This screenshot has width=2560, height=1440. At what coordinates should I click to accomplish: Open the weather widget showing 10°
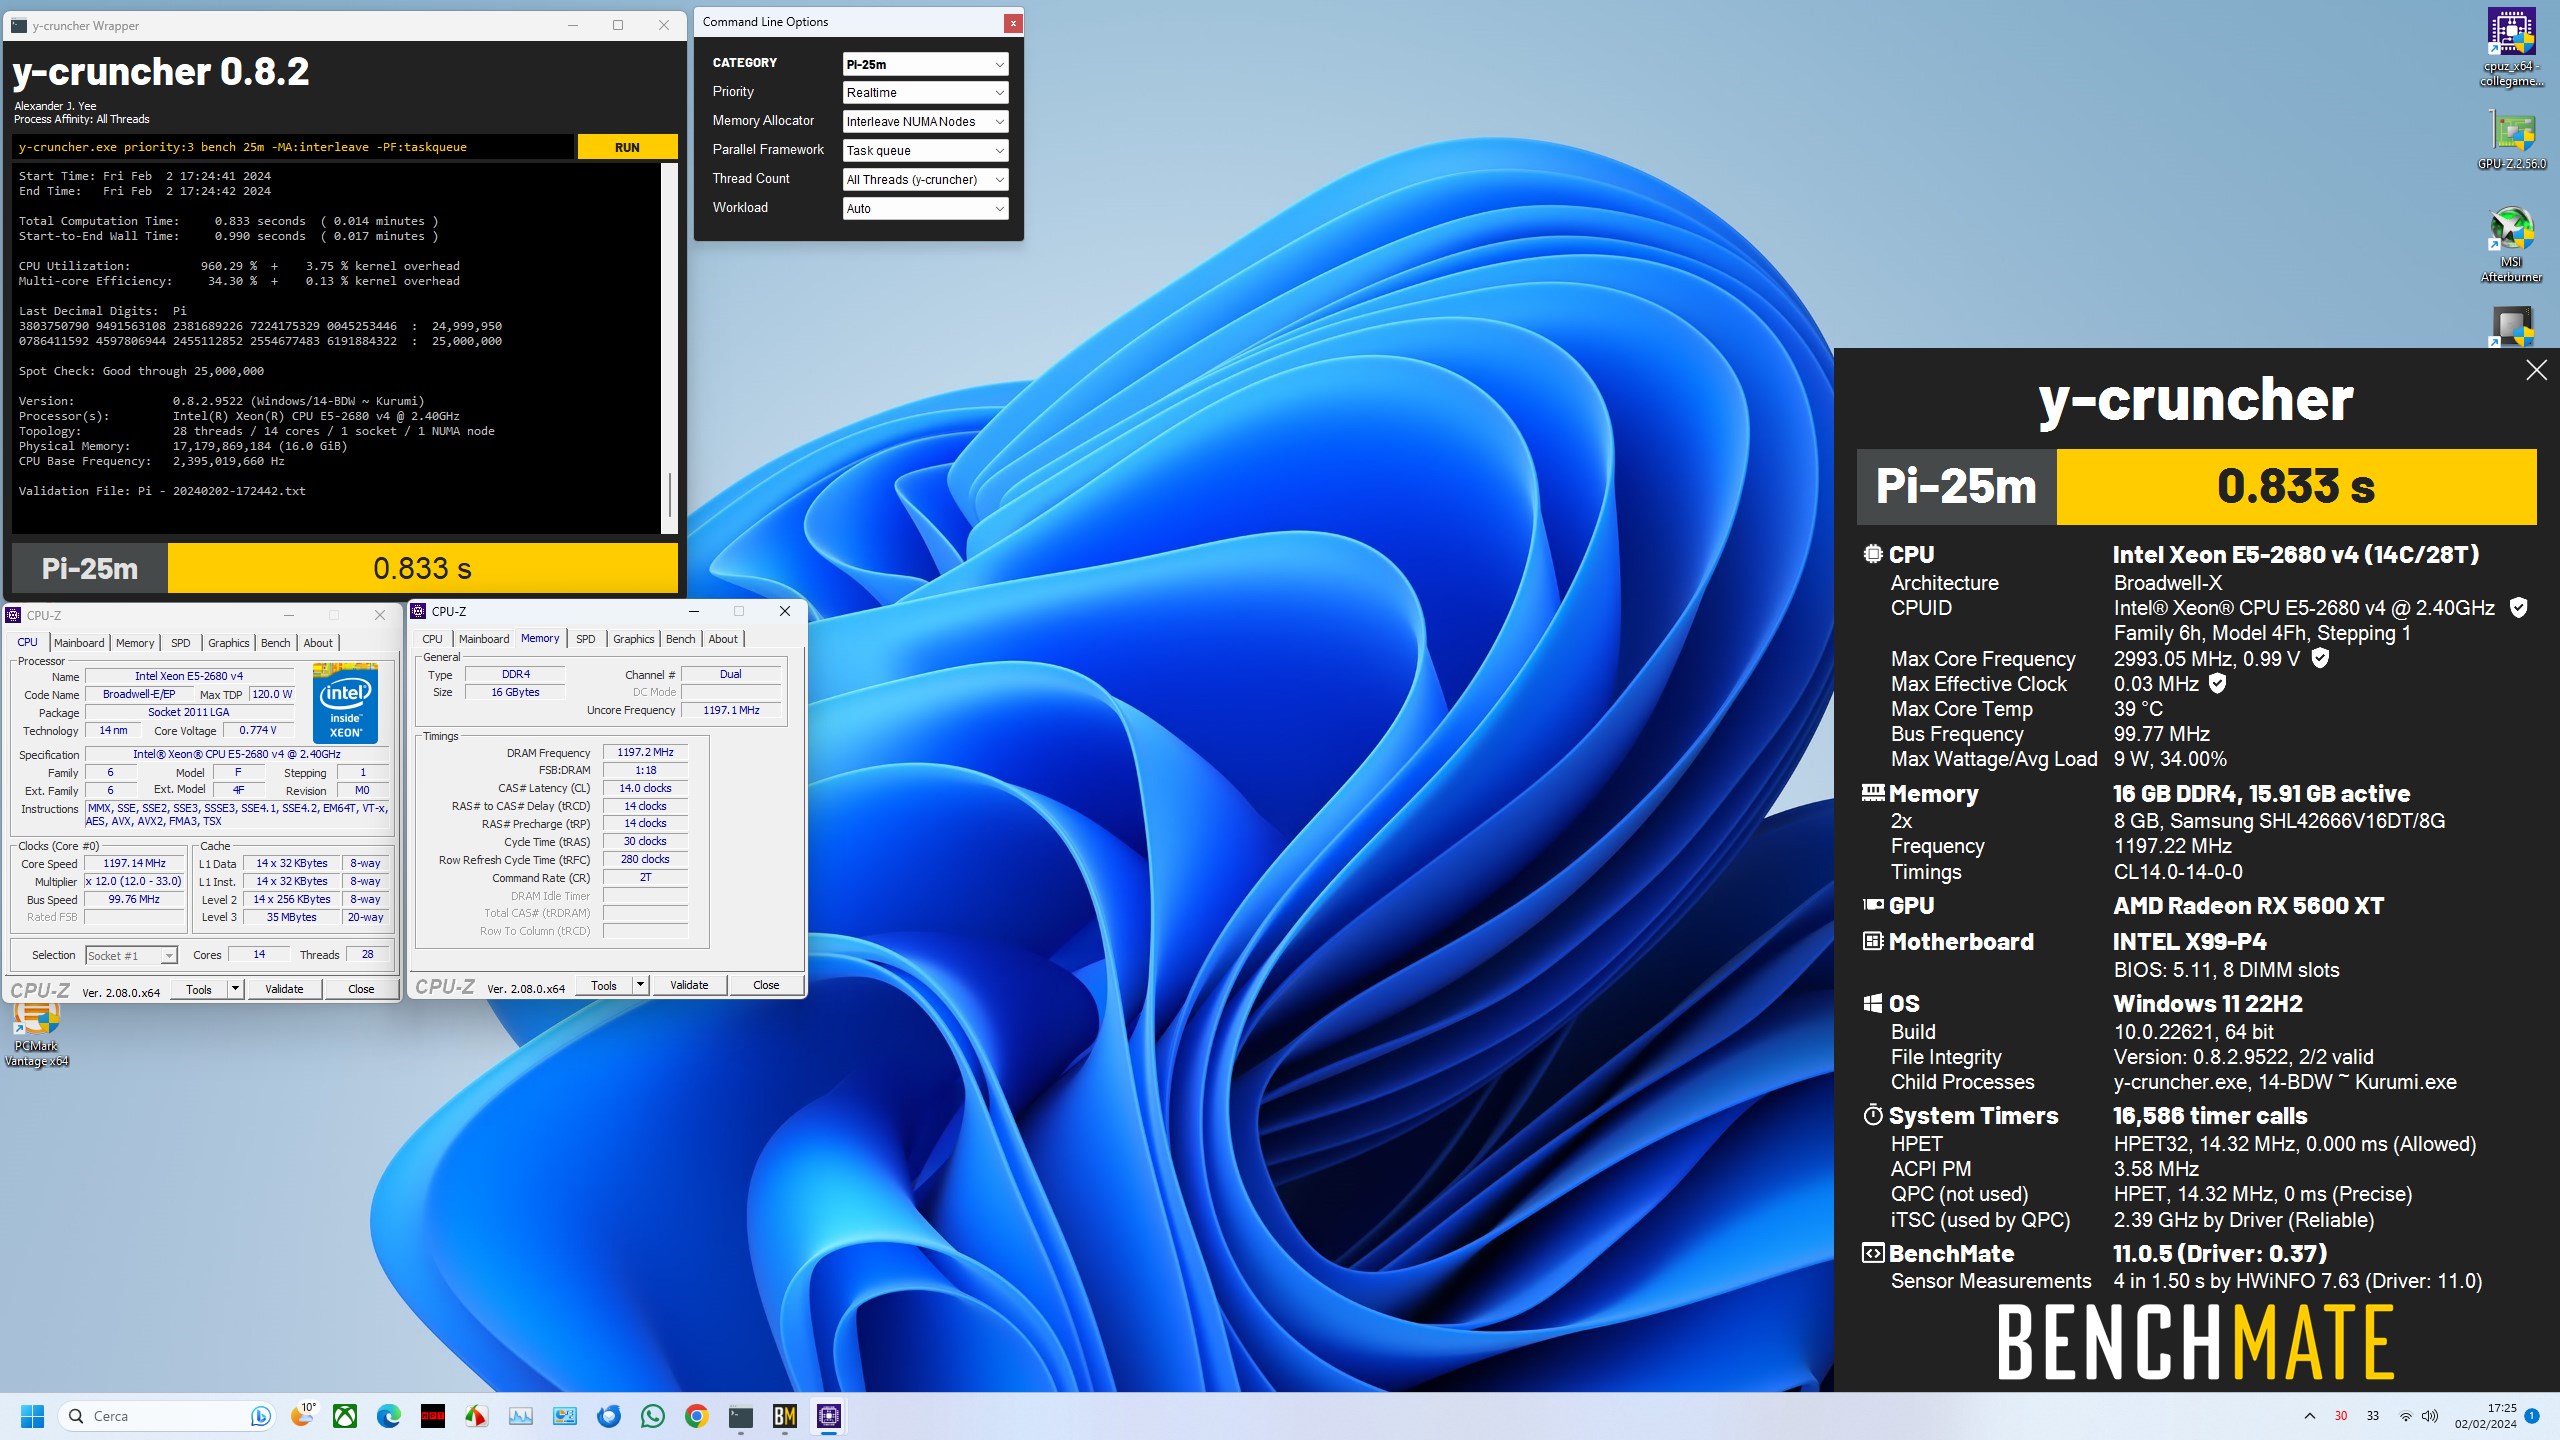click(303, 1415)
